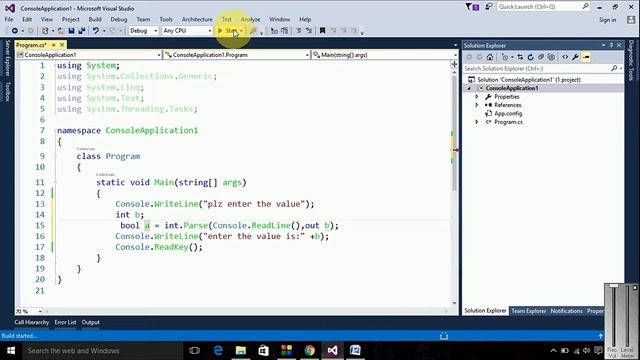Viewport: 640px width, 360px height.
Task: Click the editor vertical scrollbar thumb
Action: pos(454,133)
